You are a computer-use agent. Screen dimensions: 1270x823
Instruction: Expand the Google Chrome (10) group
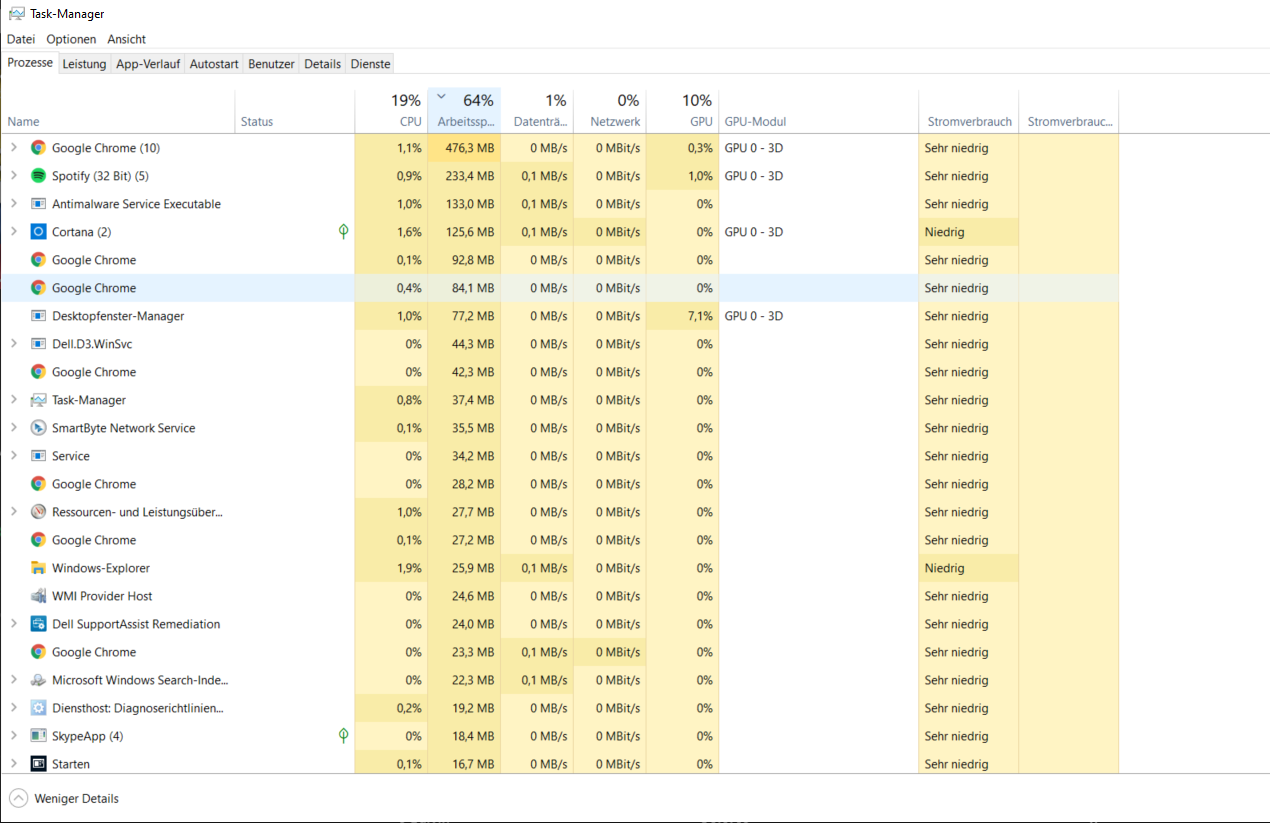coord(13,148)
